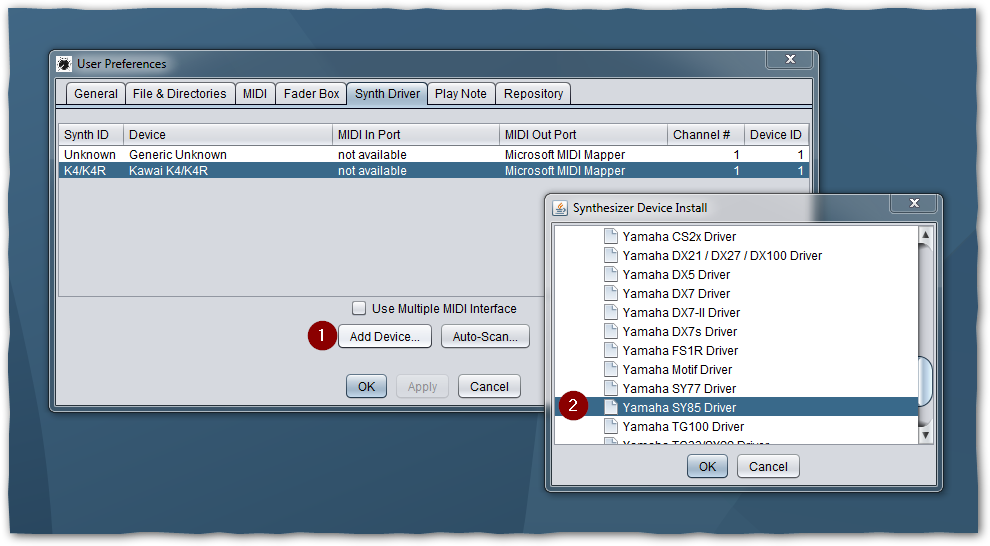This screenshot has height=546, width=990.
Task: Click file icon beside Yamaha FS1R Driver
Action: (611, 350)
